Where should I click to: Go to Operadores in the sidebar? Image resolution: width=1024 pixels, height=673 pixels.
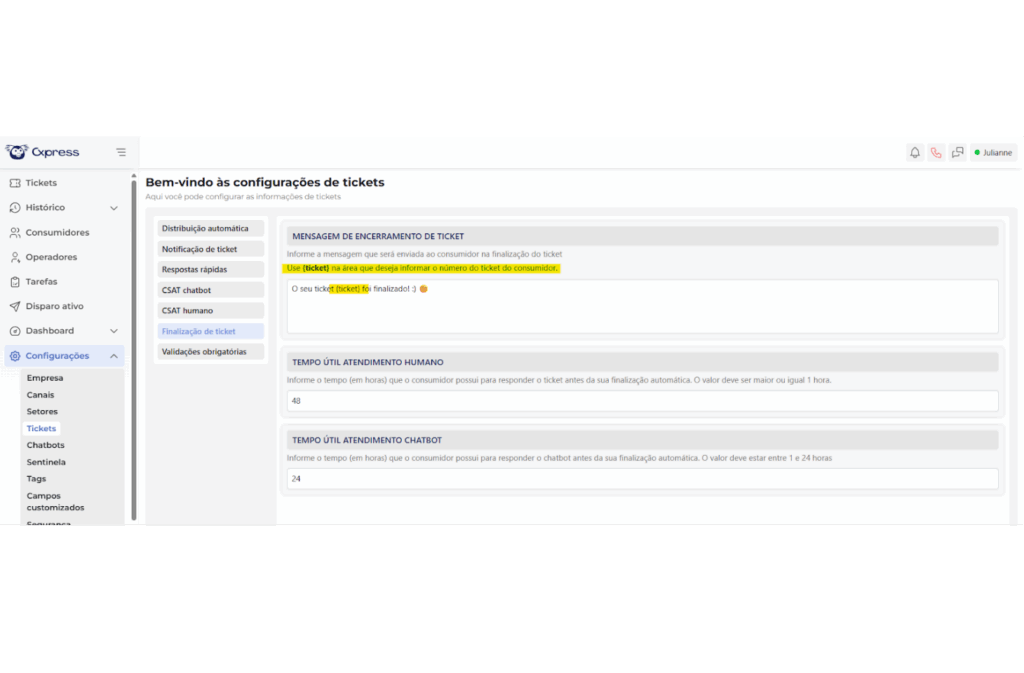pos(51,257)
